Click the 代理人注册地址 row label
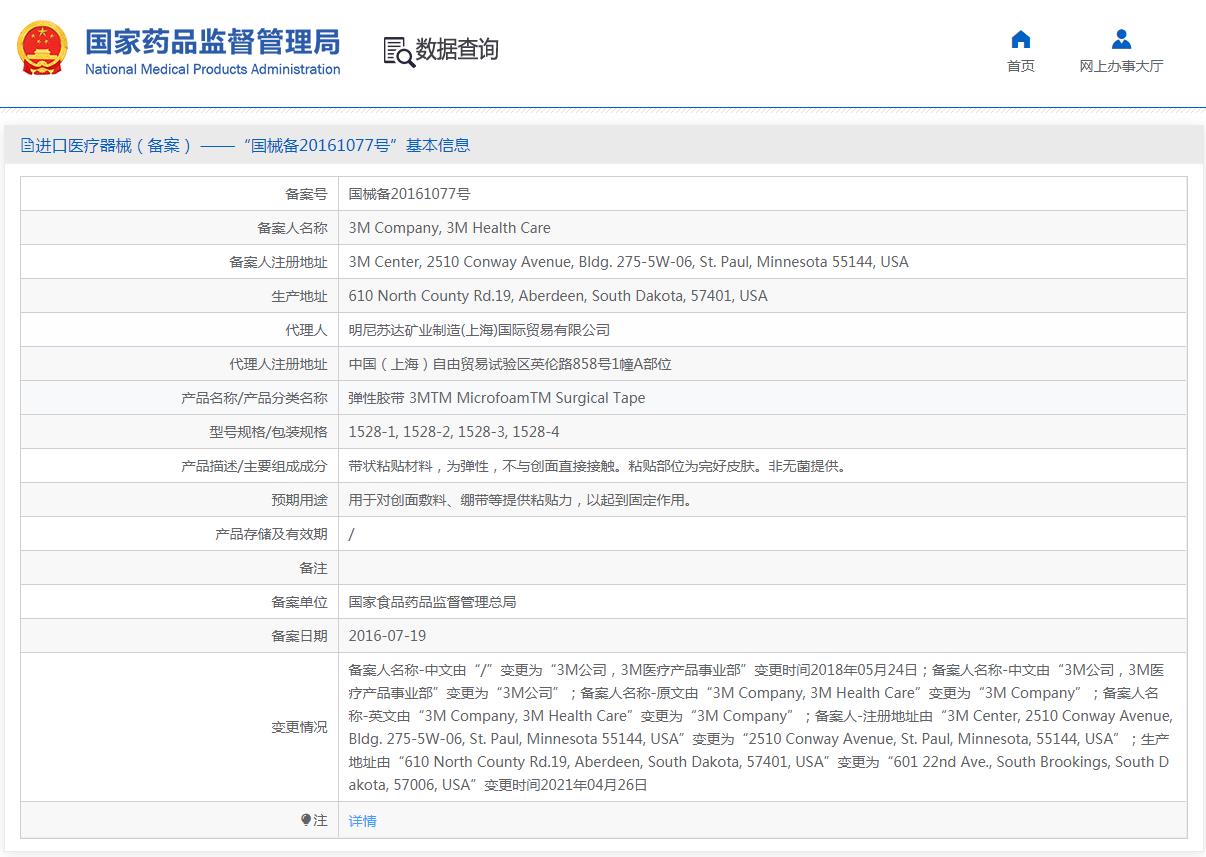The width and height of the screenshot is (1206, 857). [278, 364]
